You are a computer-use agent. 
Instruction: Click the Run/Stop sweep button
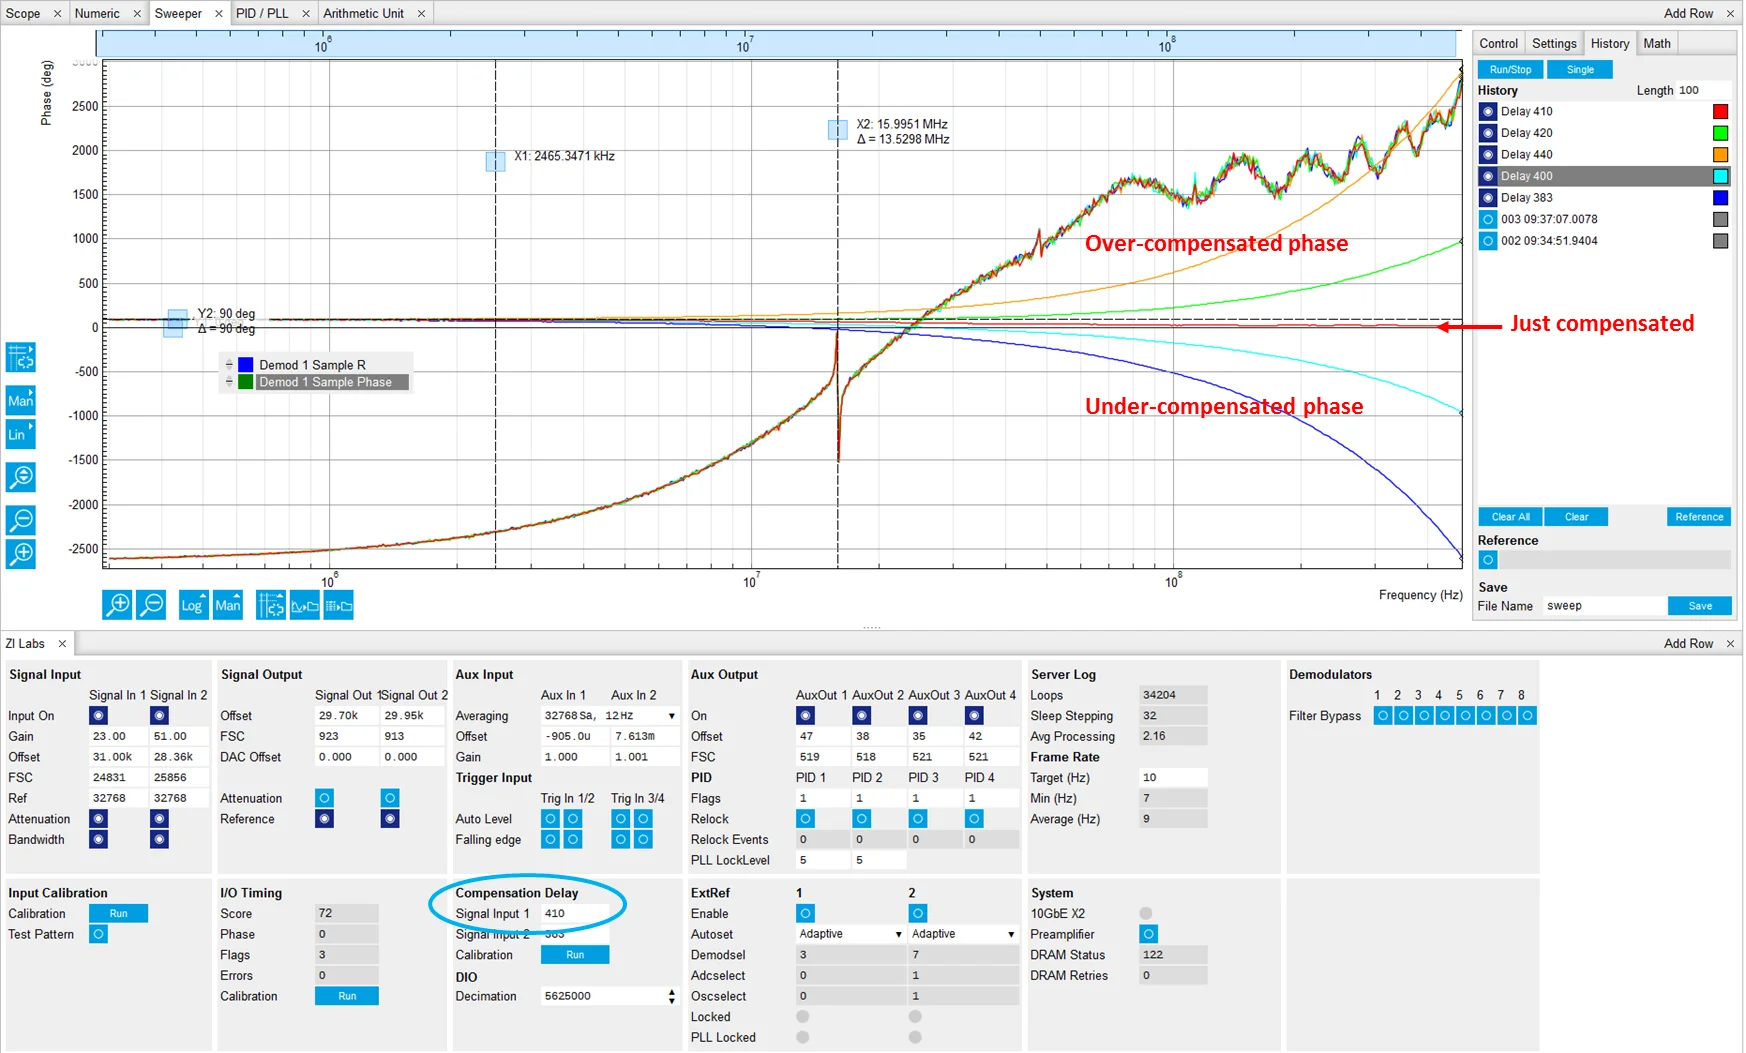(x=1510, y=70)
